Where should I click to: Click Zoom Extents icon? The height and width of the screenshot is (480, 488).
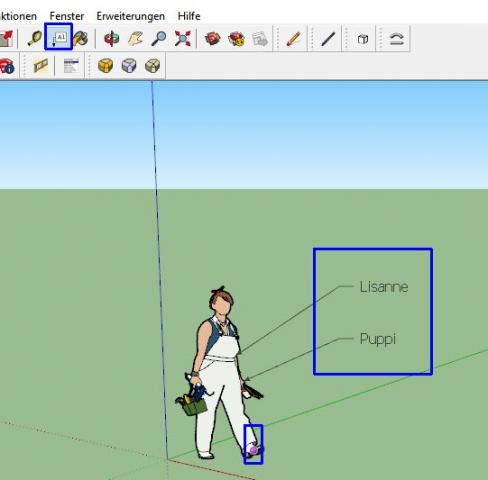click(183, 39)
